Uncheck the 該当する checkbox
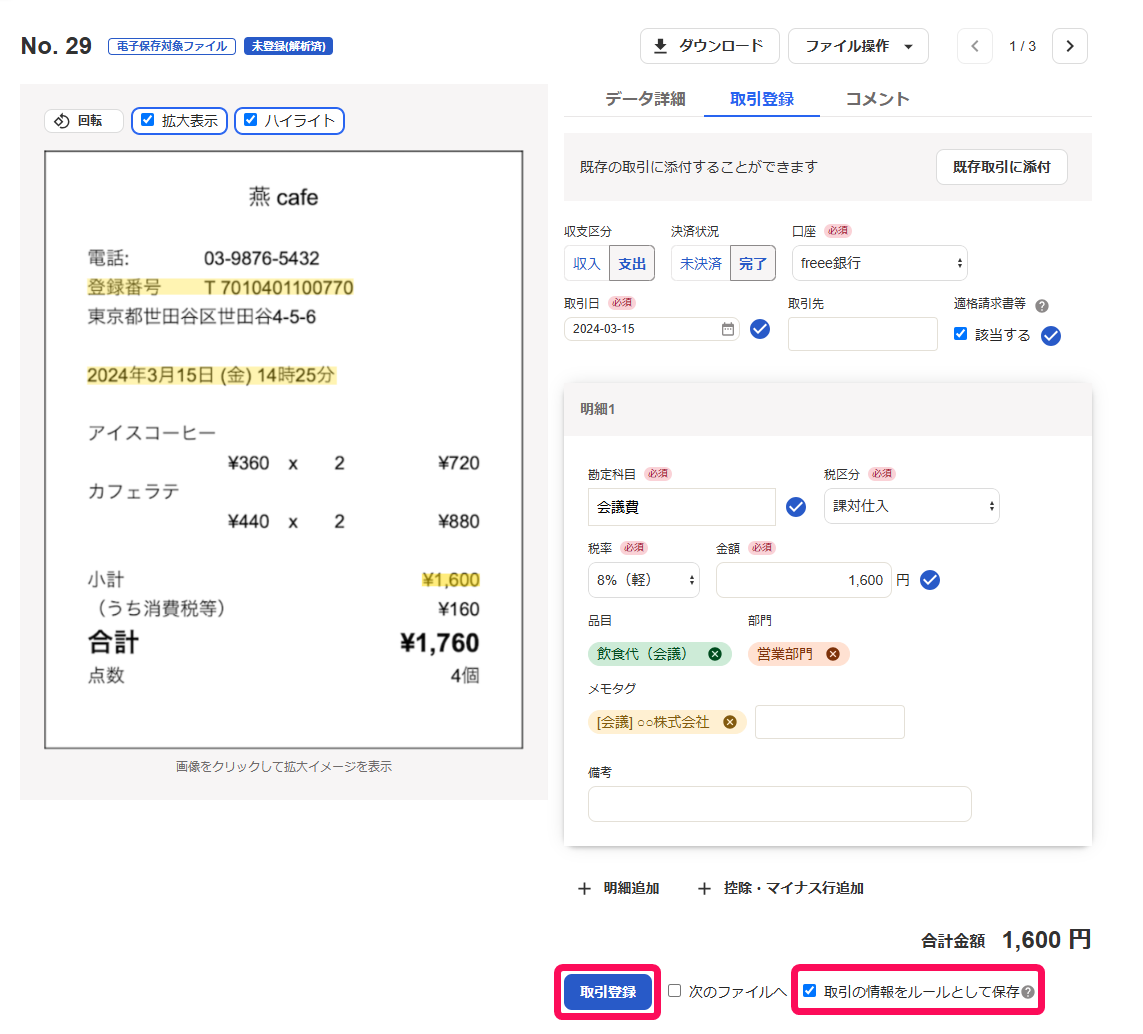Screen dimensions: 1143x1034 point(961,333)
